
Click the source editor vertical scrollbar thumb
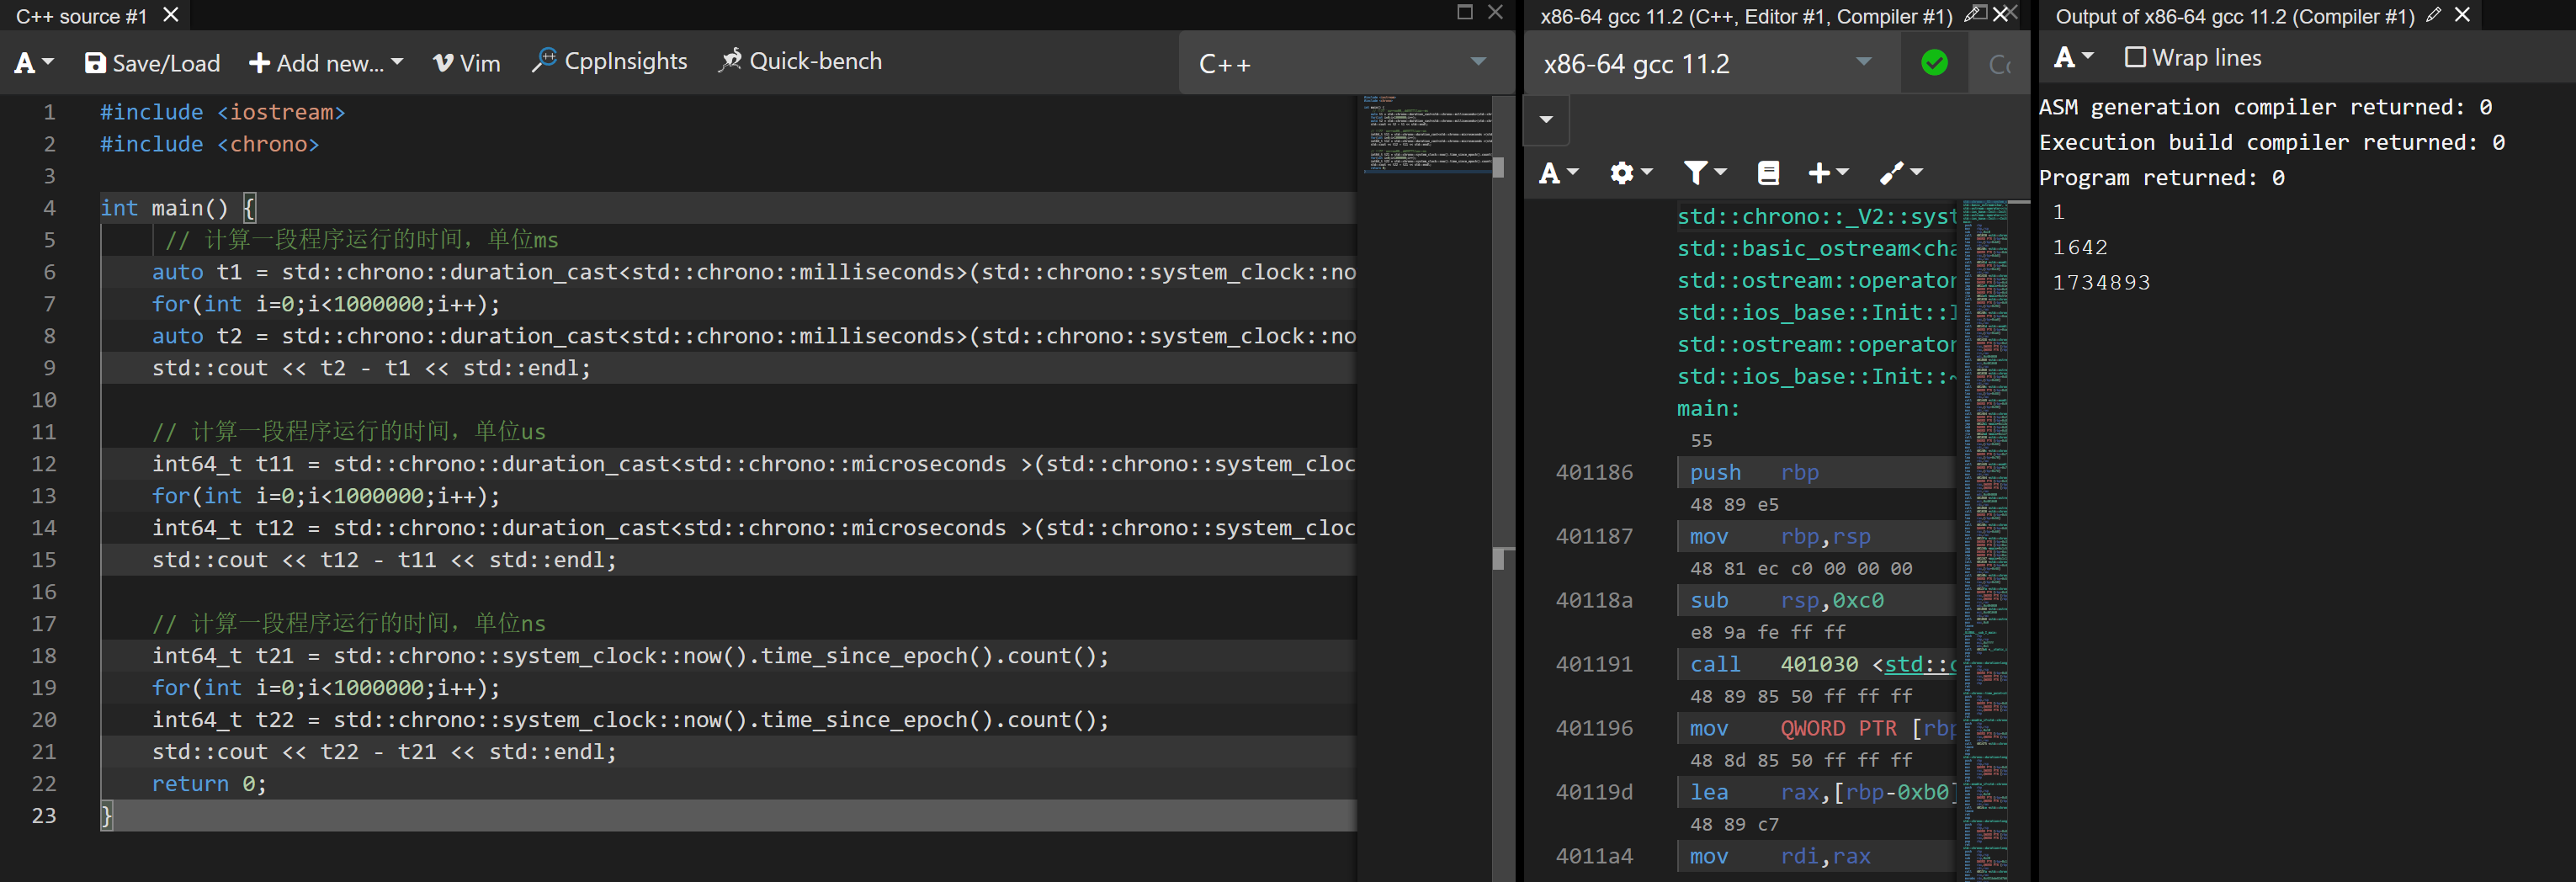point(1498,558)
